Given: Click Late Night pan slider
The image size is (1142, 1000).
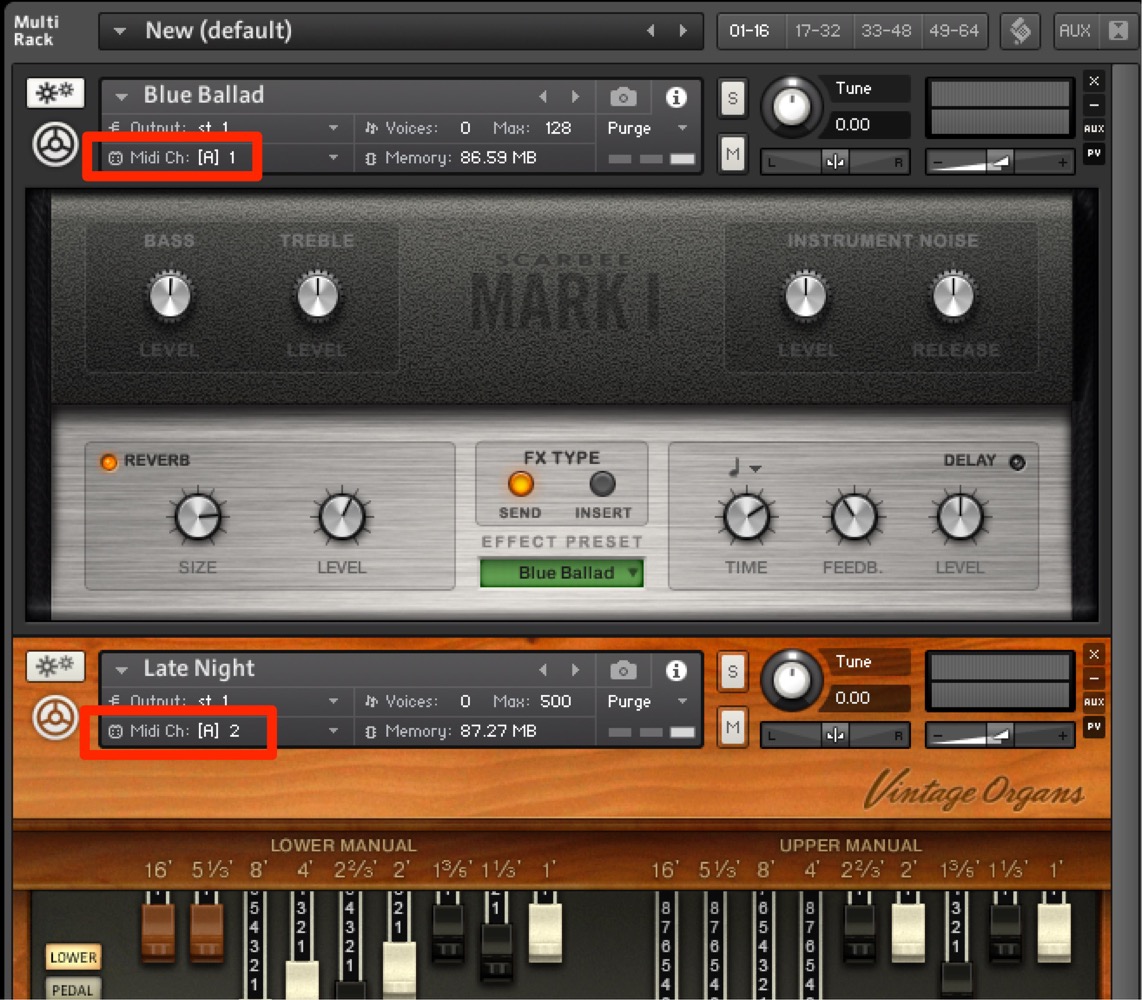Looking at the screenshot, I should 835,735.
